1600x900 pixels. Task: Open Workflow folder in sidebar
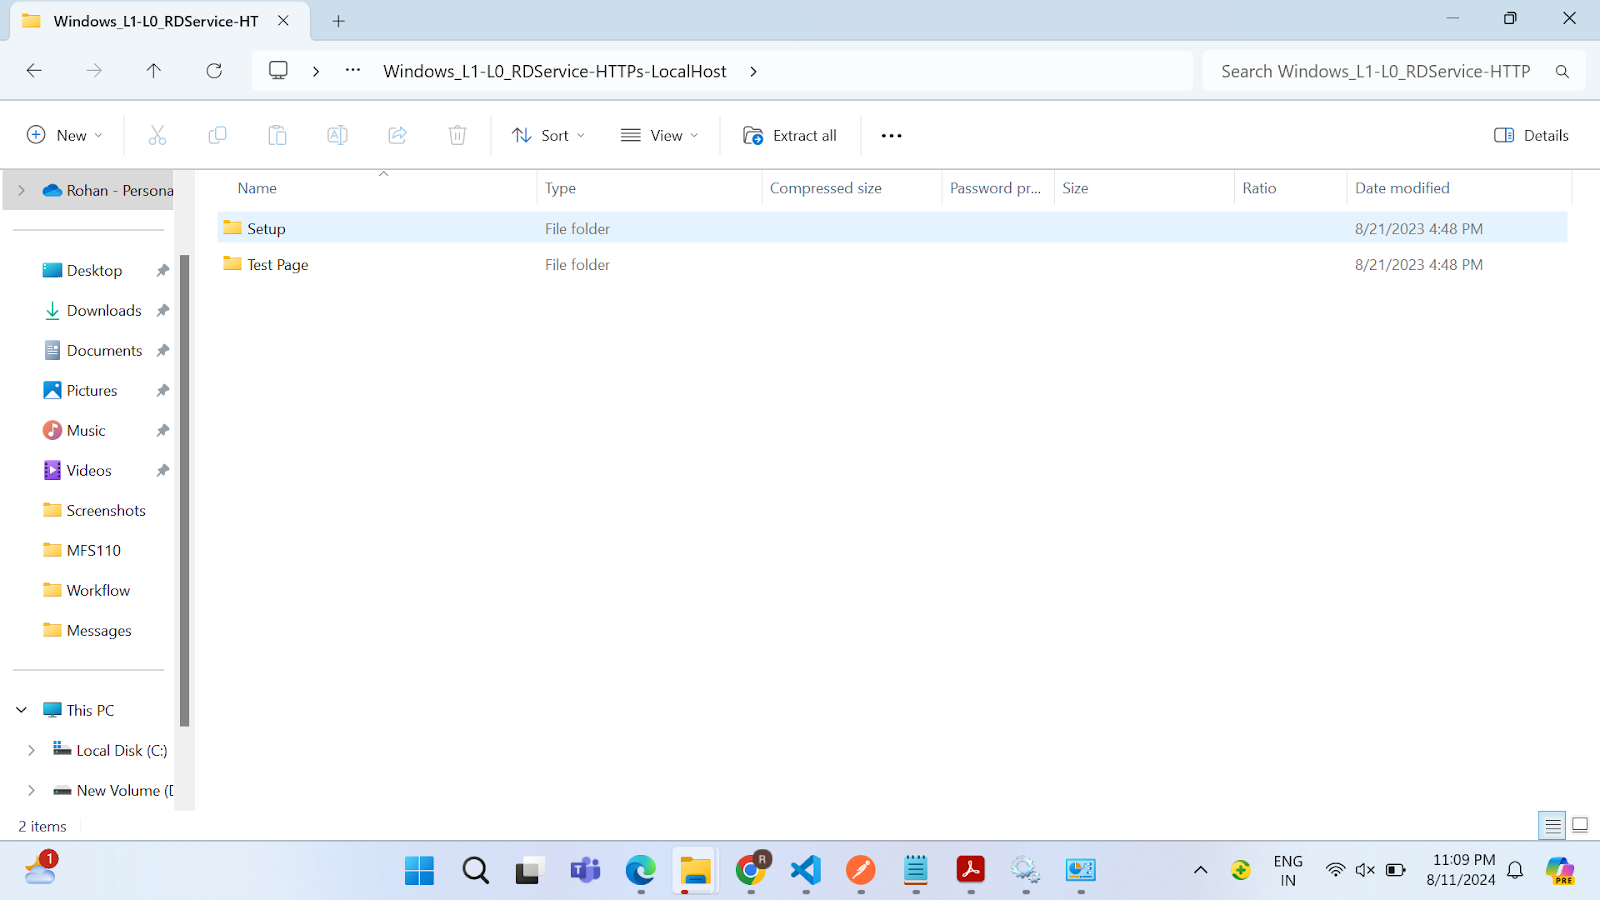pos(98,590)
